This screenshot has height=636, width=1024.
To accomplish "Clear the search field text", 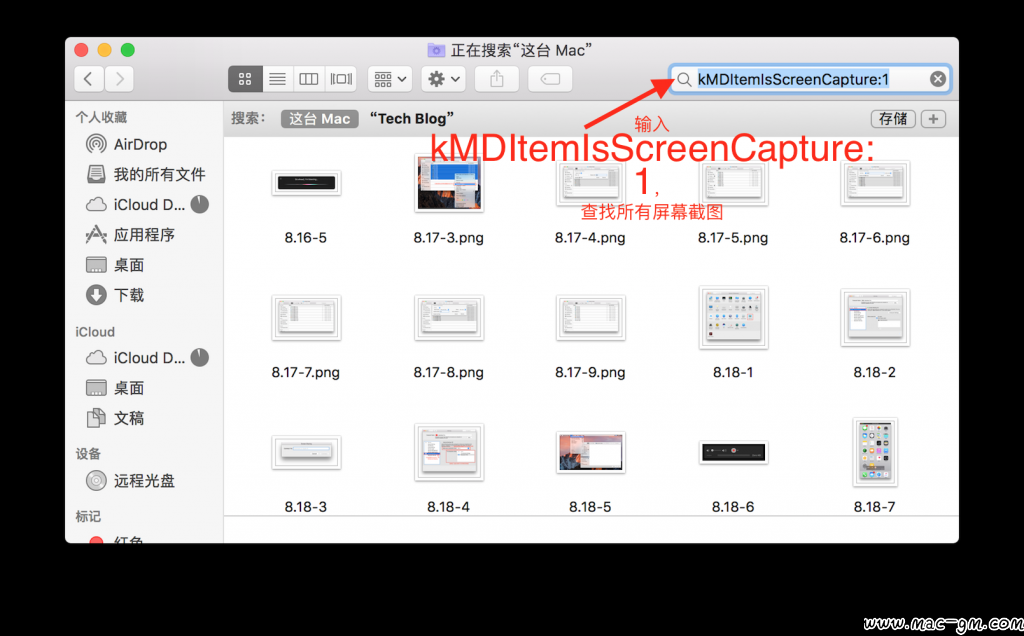I will pyautogui.click(x=937, y=79).
